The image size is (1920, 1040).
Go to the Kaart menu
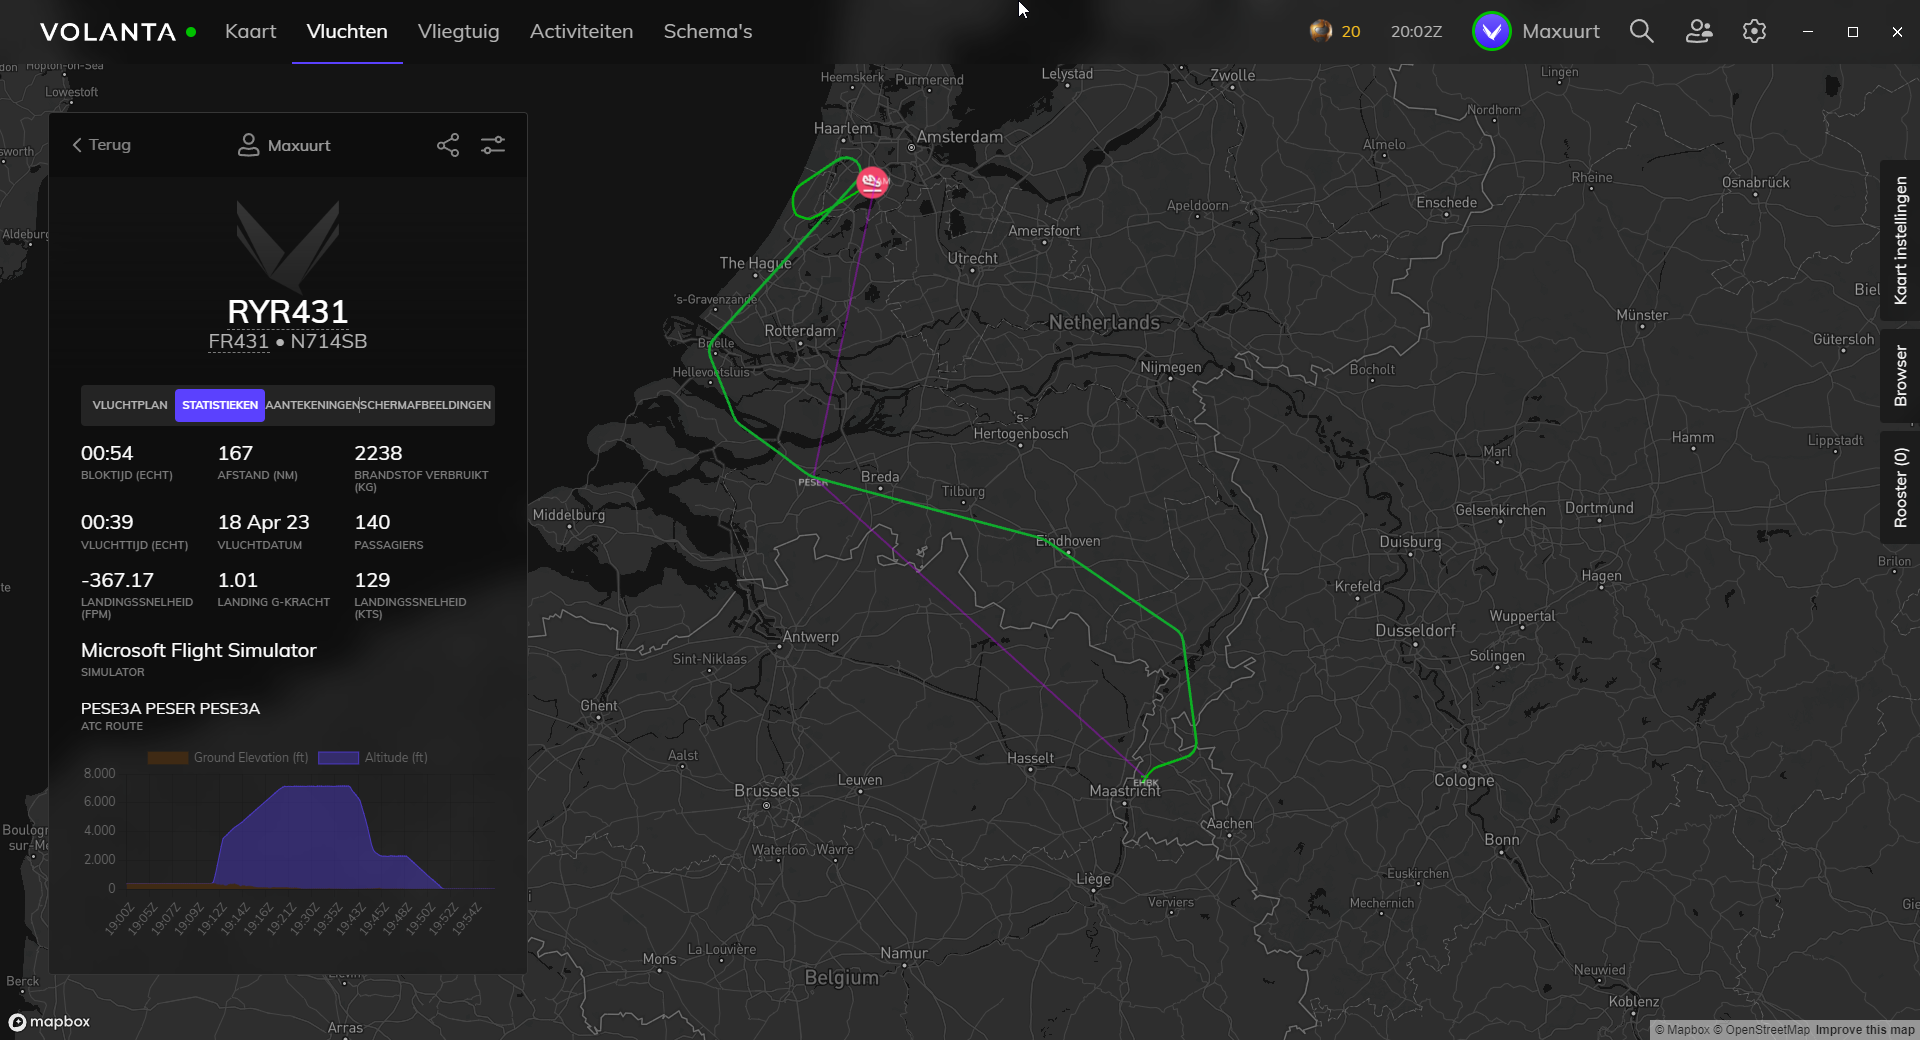point(250,31)
